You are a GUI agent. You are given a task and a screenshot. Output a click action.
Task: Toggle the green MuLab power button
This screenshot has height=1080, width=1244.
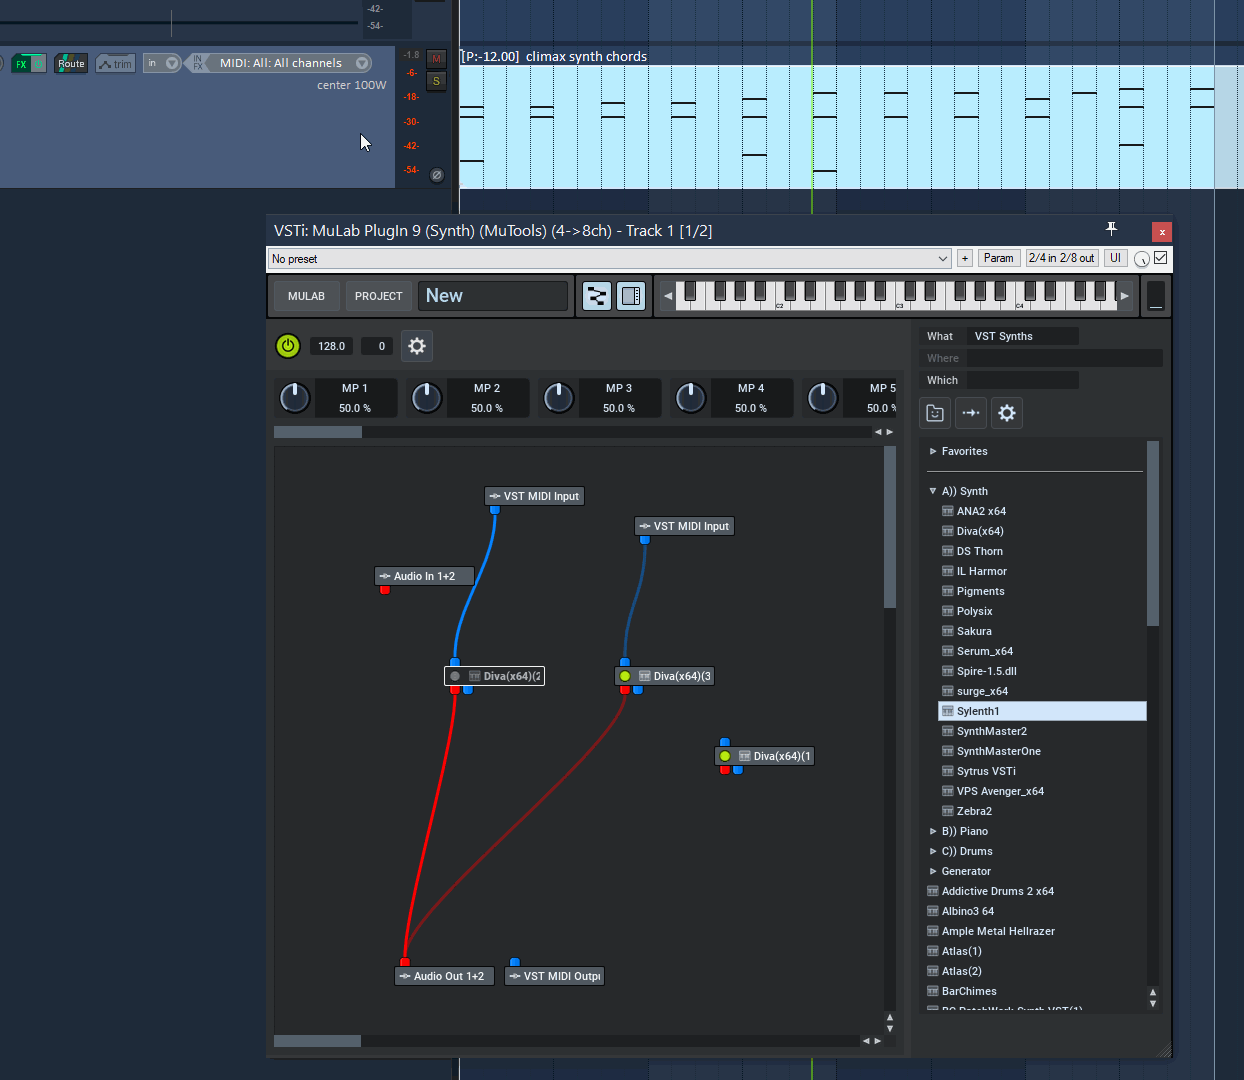point(288,346)
